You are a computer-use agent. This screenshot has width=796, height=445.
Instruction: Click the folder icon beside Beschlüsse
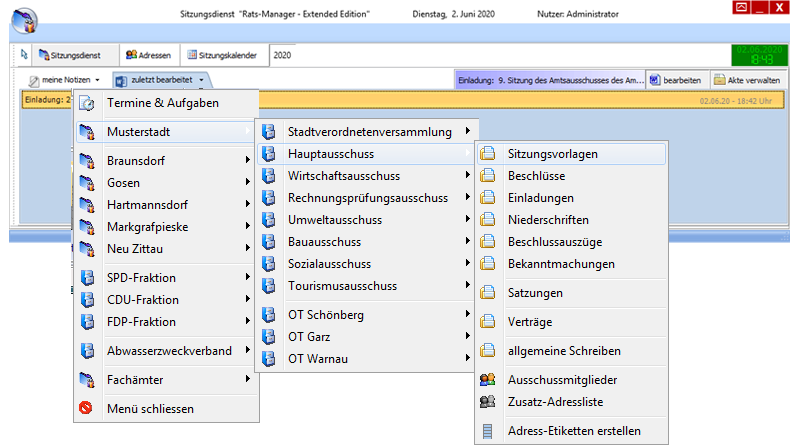click(x=488, y=176)
